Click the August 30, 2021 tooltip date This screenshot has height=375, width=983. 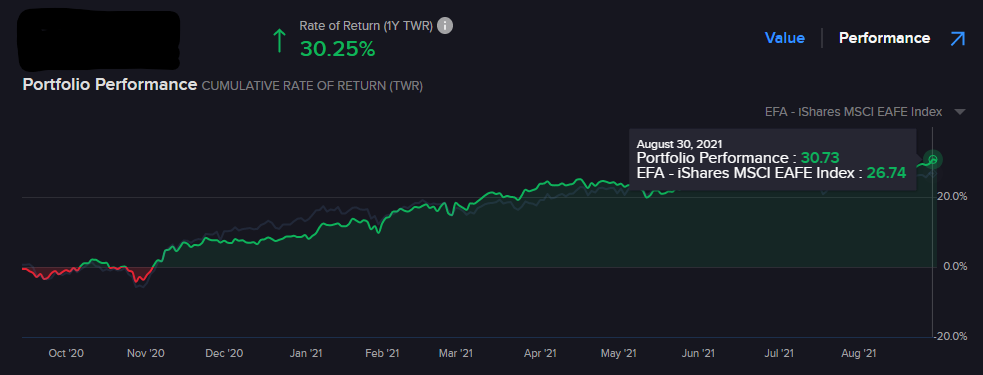(x=680, y=144)
